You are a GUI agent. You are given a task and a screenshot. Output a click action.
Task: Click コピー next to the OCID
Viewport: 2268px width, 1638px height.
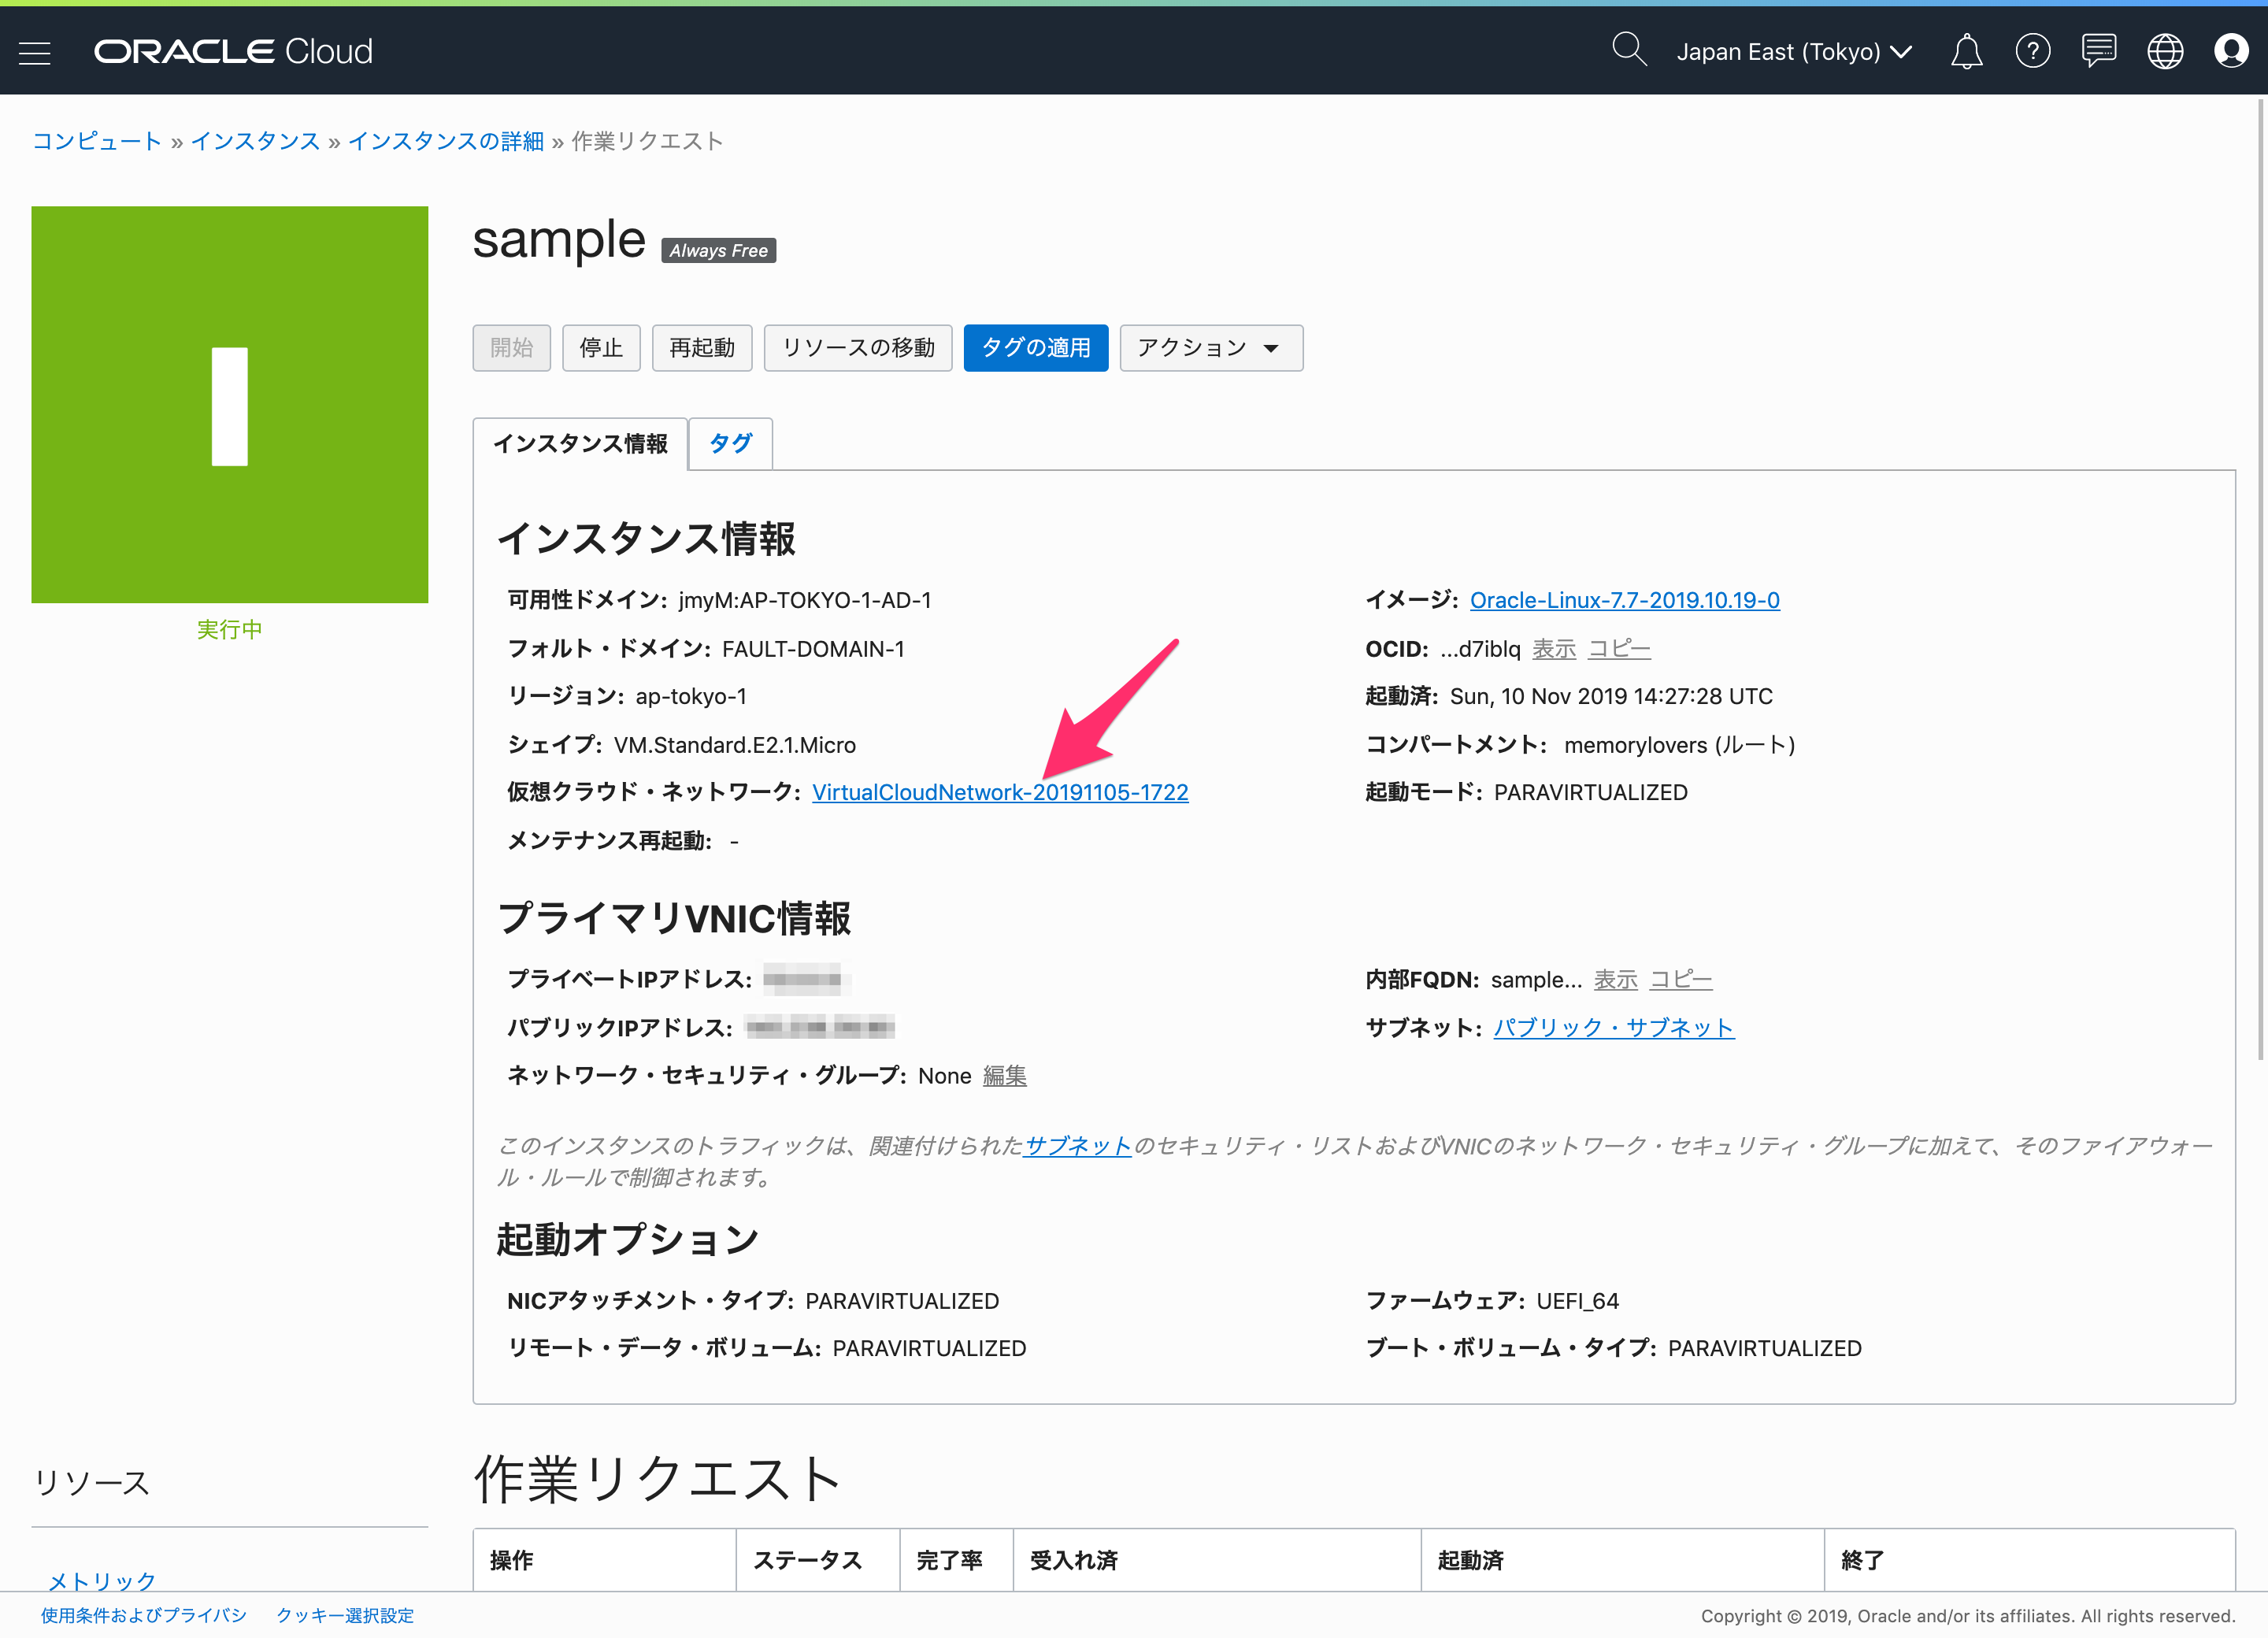click(x=1619, y=649)
